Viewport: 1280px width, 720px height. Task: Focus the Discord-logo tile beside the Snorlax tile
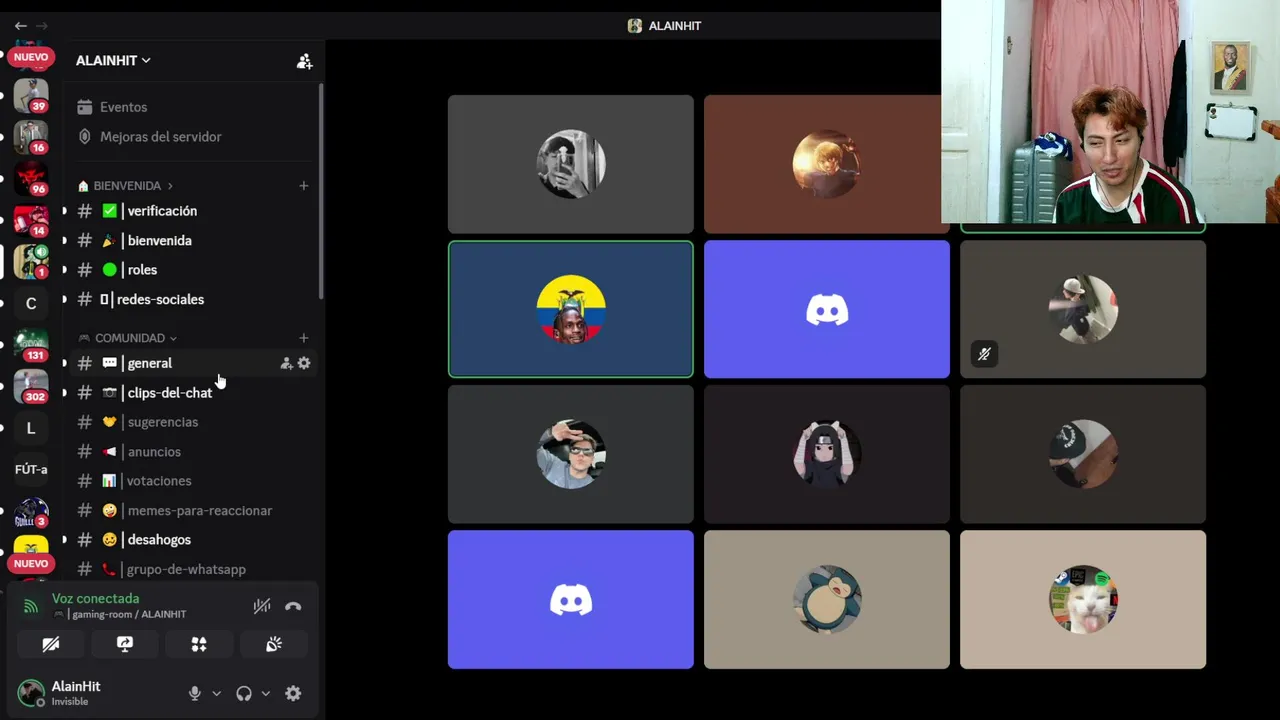click(571, 599)
